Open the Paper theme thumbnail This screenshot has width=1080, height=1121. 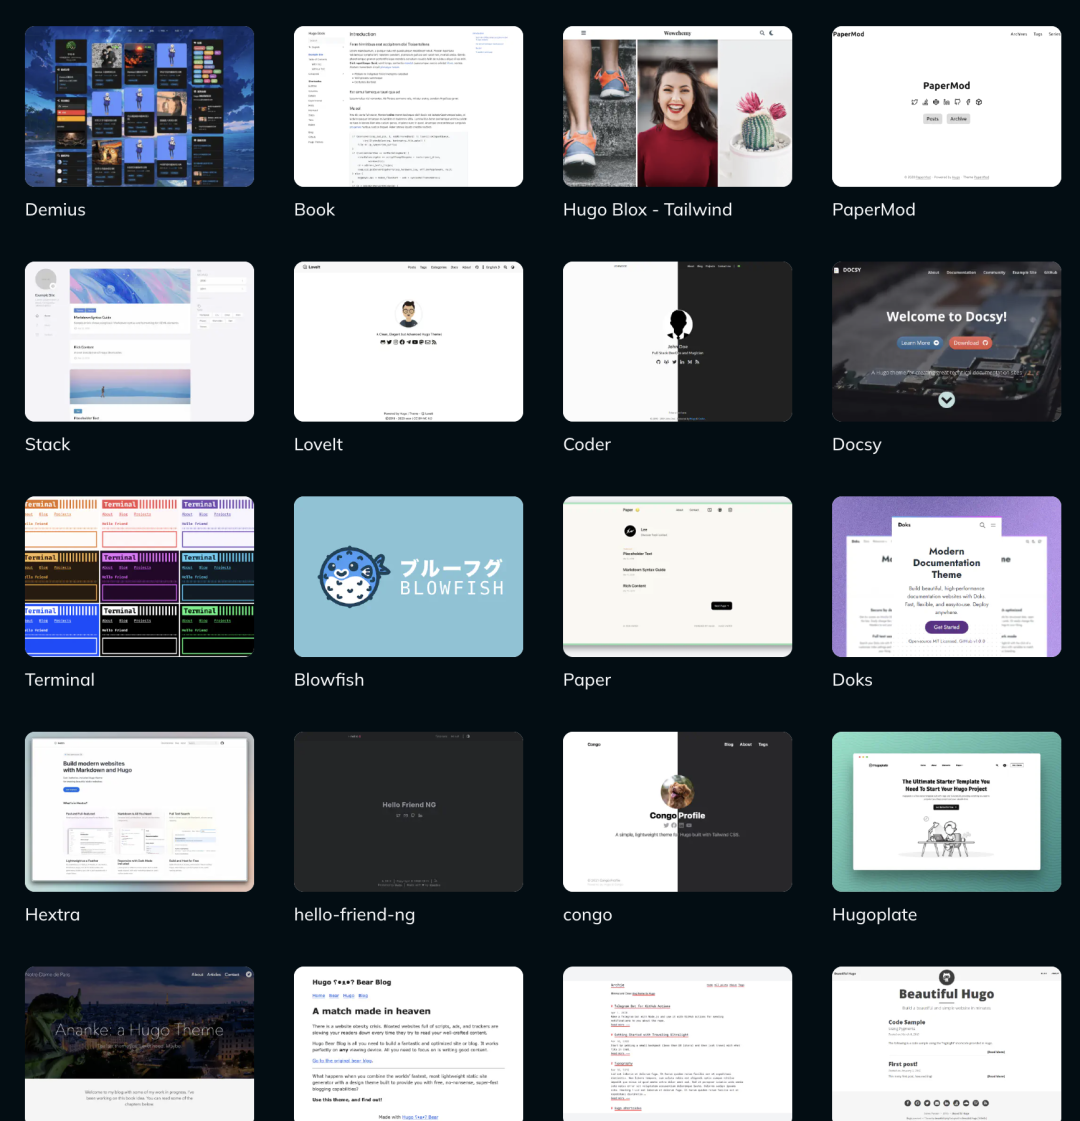tap(678, 576)
